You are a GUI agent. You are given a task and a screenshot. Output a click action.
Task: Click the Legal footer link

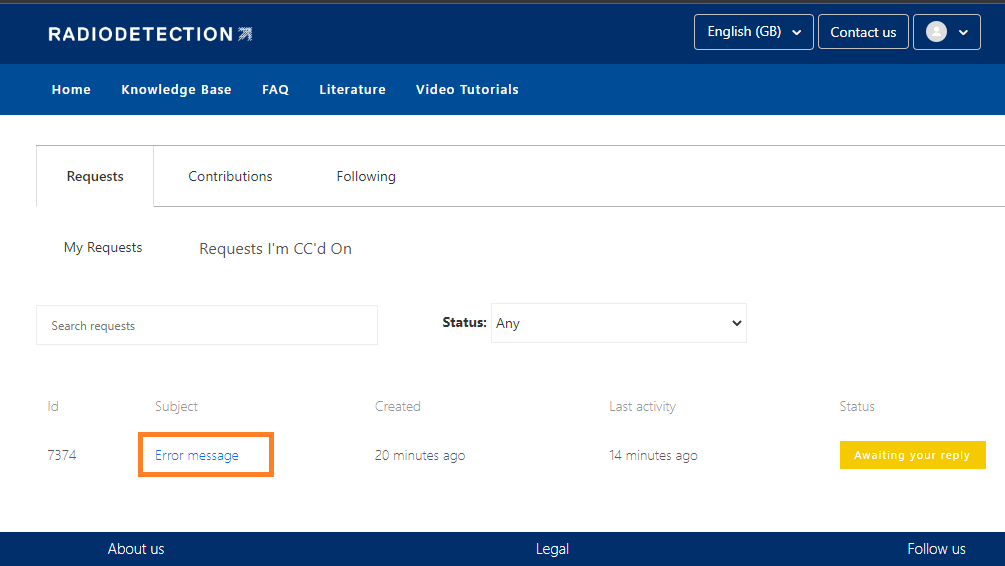click(x=552, y=549)
